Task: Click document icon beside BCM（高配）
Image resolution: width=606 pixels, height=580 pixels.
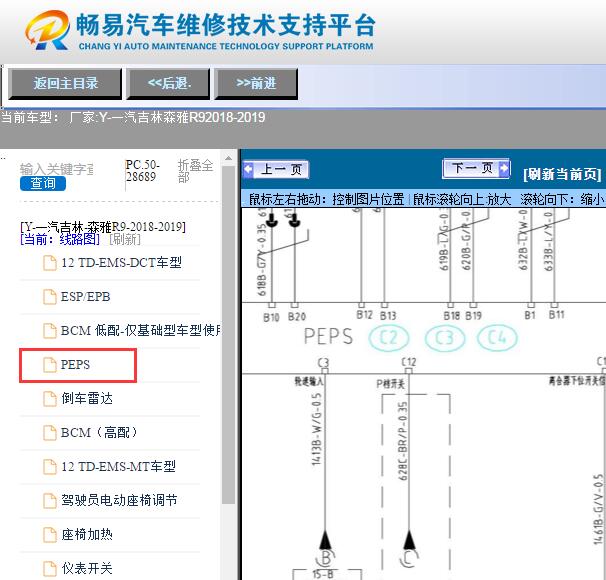Action: coord(49,433)
